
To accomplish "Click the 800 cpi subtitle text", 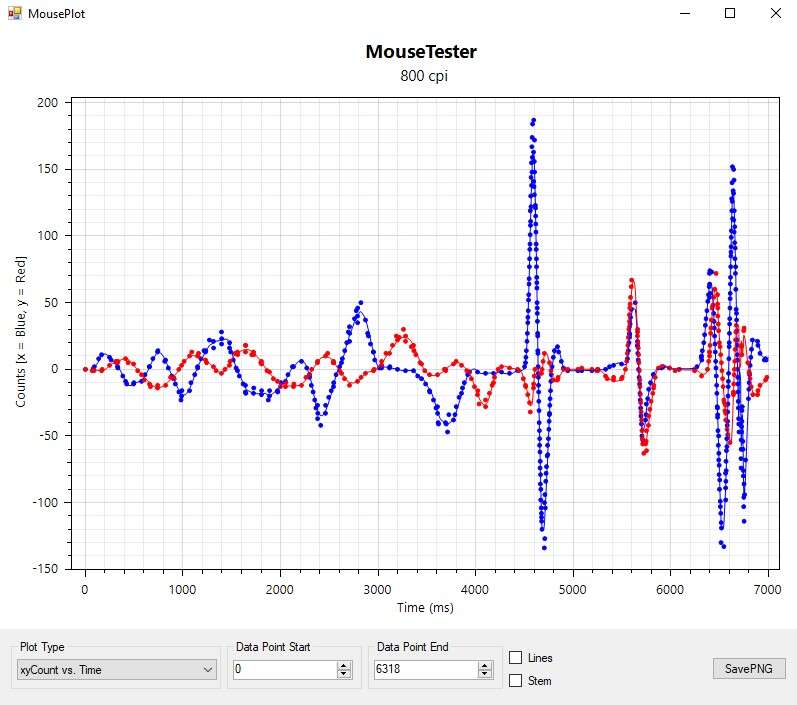I will click(x=421, y=76).
